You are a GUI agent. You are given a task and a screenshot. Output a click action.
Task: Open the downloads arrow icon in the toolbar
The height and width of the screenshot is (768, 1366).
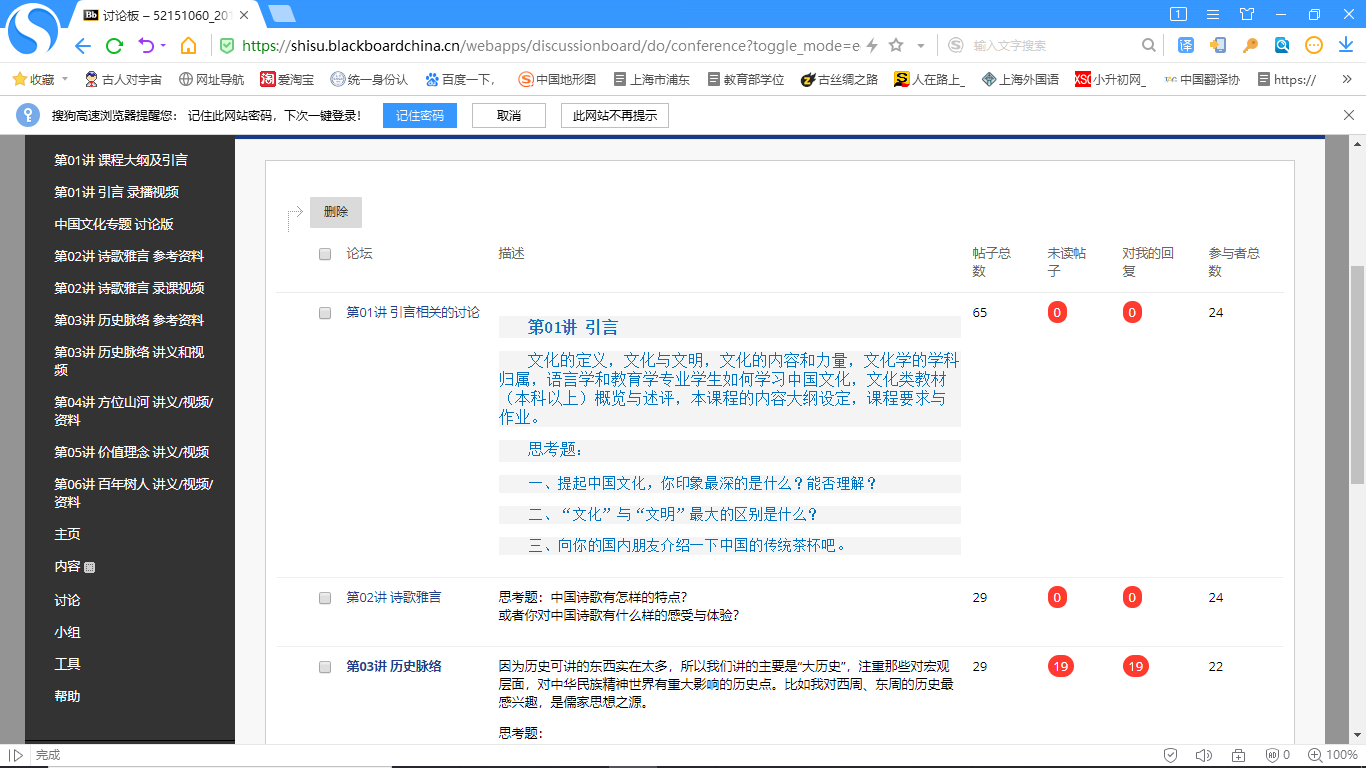click(1345, 45)
